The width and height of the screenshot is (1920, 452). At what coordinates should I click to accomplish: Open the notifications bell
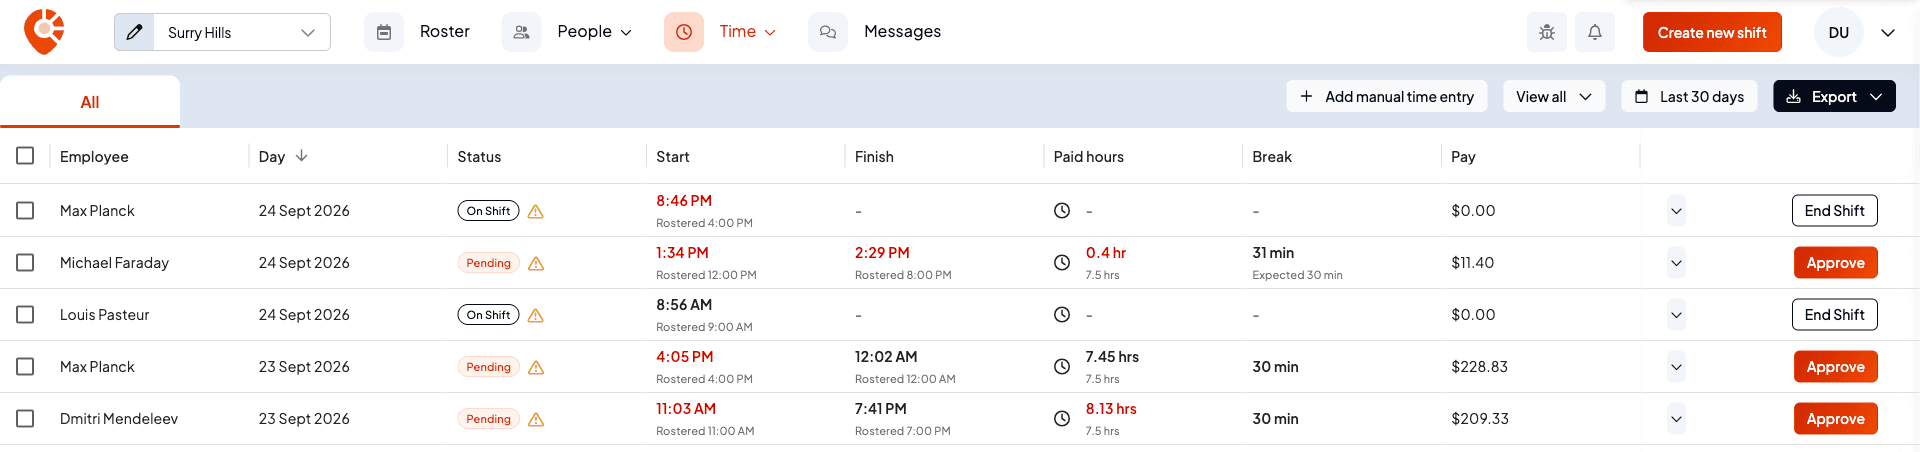coord(1595,32)
